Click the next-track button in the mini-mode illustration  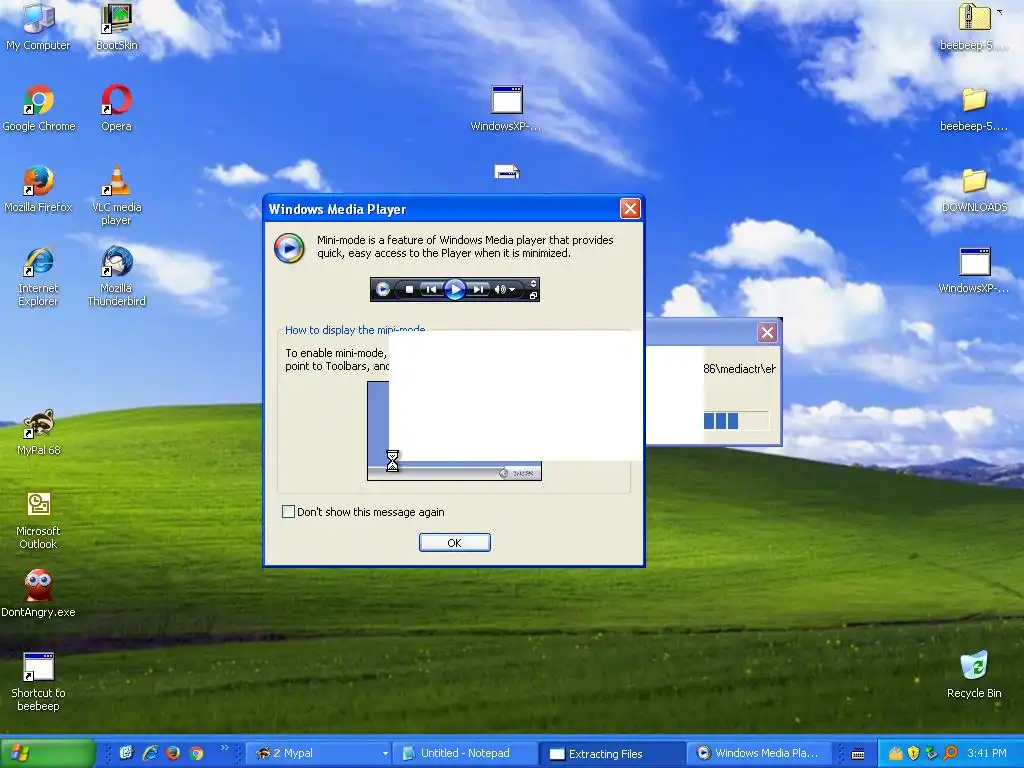tap(479, 289)
